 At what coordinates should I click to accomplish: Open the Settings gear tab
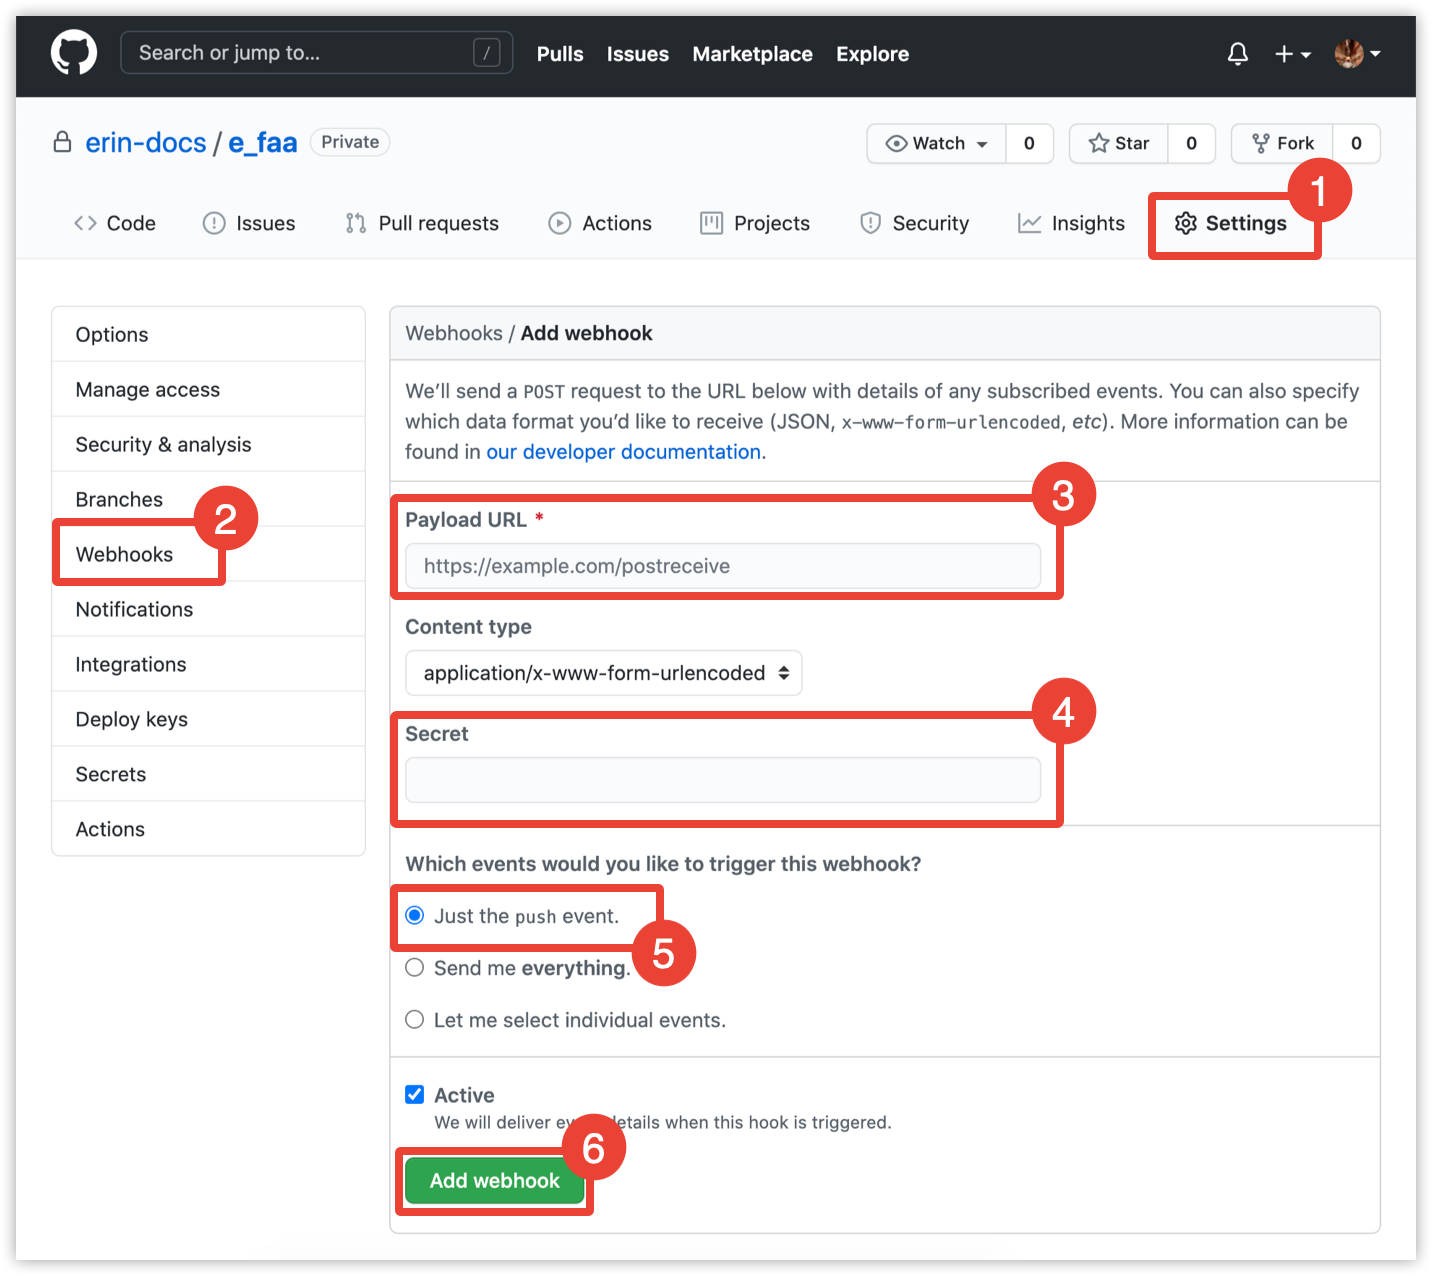(x=1231, y=223)
